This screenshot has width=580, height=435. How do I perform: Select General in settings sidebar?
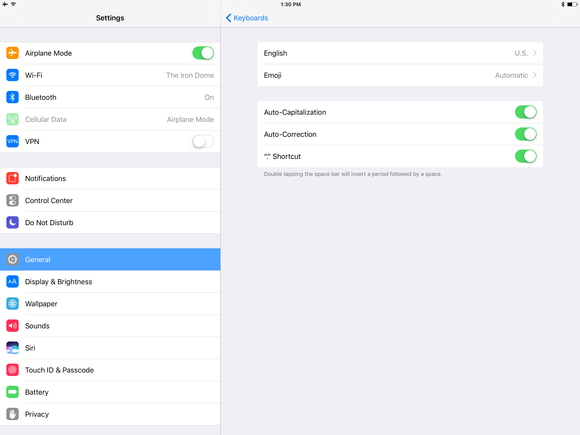tap(110, 259)
